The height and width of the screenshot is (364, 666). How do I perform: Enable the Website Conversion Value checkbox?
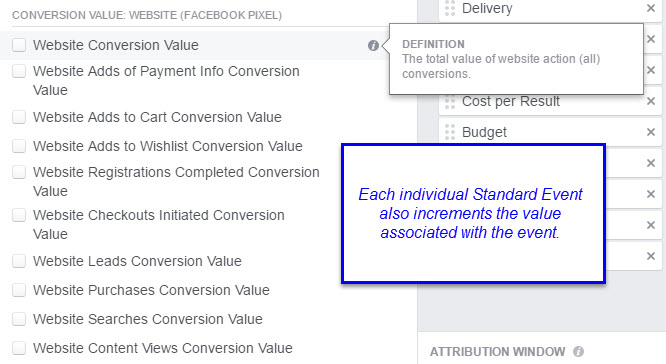point(19,45)
